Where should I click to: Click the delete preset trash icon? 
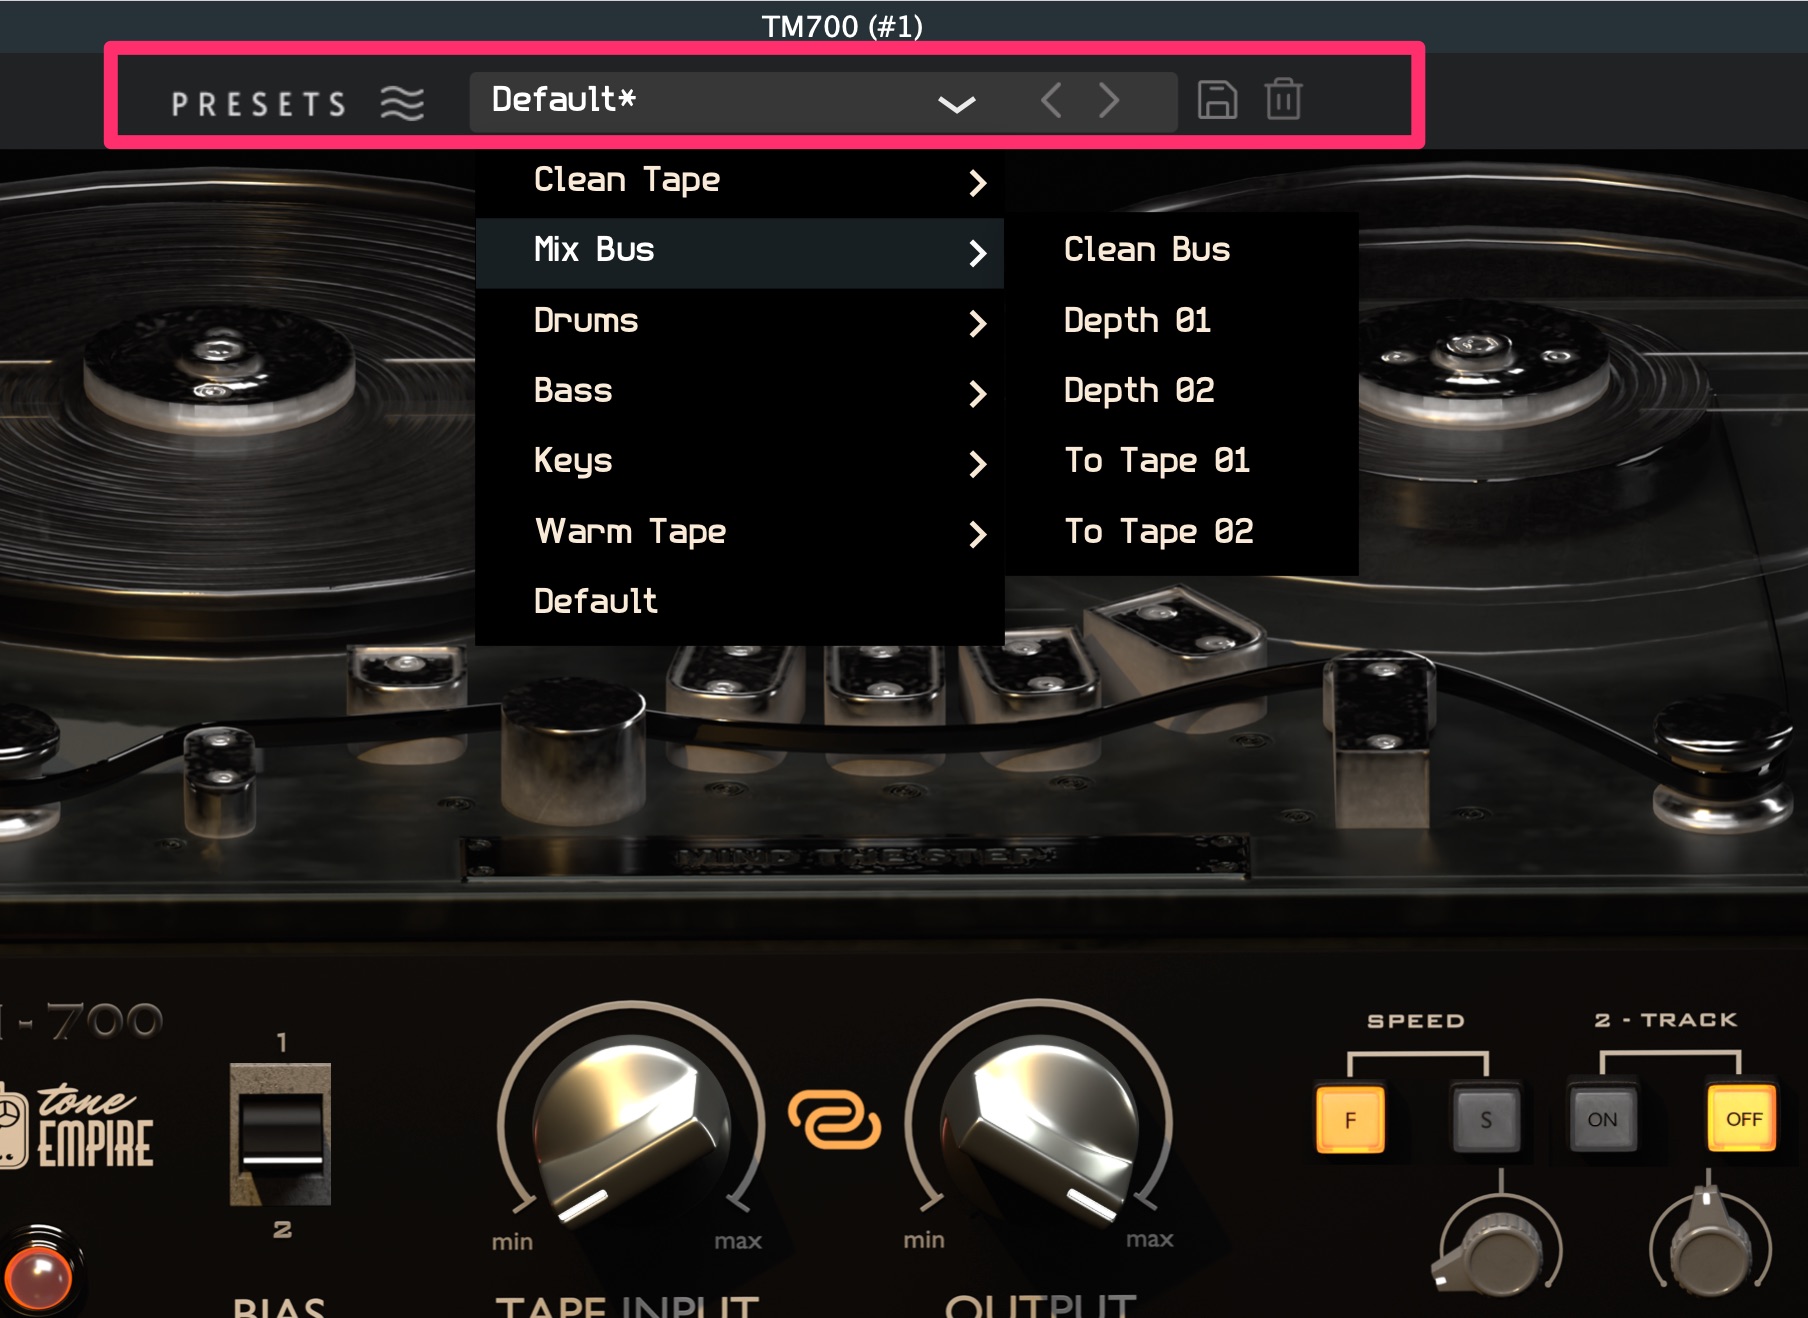pos(1283,100)
